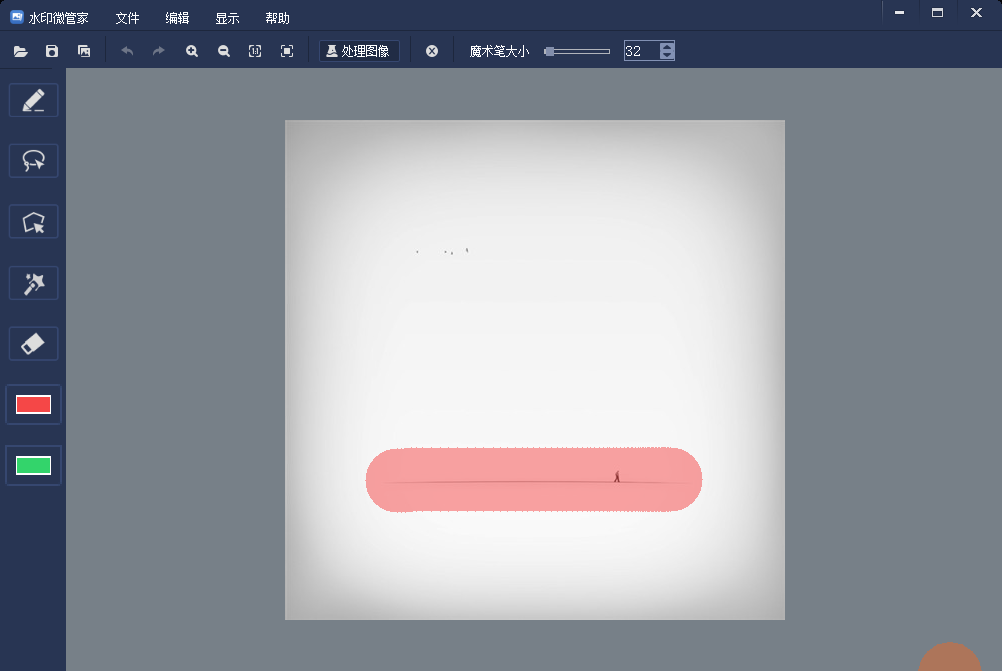Click the Save As icon
The height and width of the screenshot is (671, 1002).
[84, 51]
